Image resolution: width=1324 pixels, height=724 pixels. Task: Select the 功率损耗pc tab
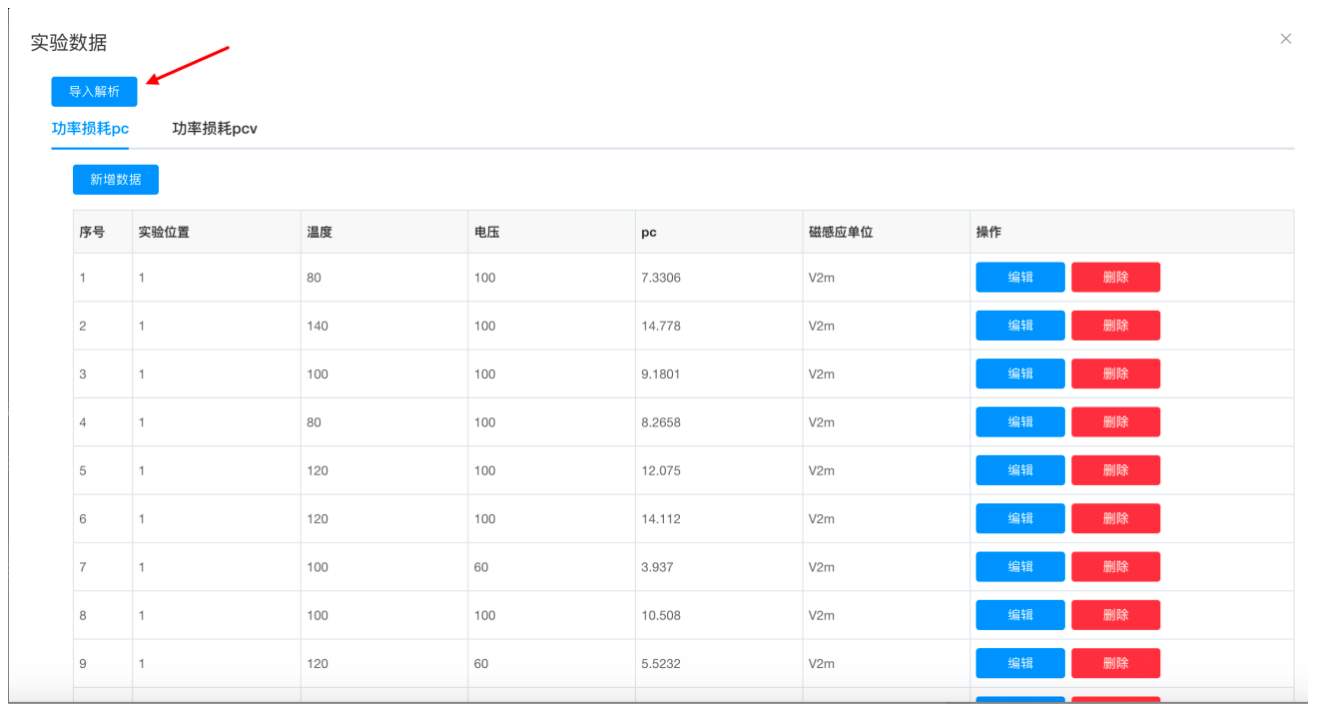[90, 129]
